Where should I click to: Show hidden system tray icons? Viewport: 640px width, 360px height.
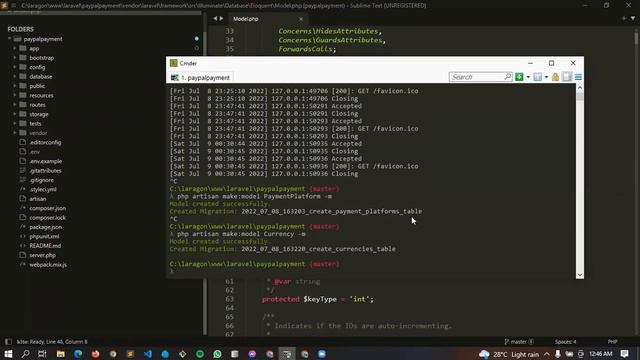click(x=547, y=354)
